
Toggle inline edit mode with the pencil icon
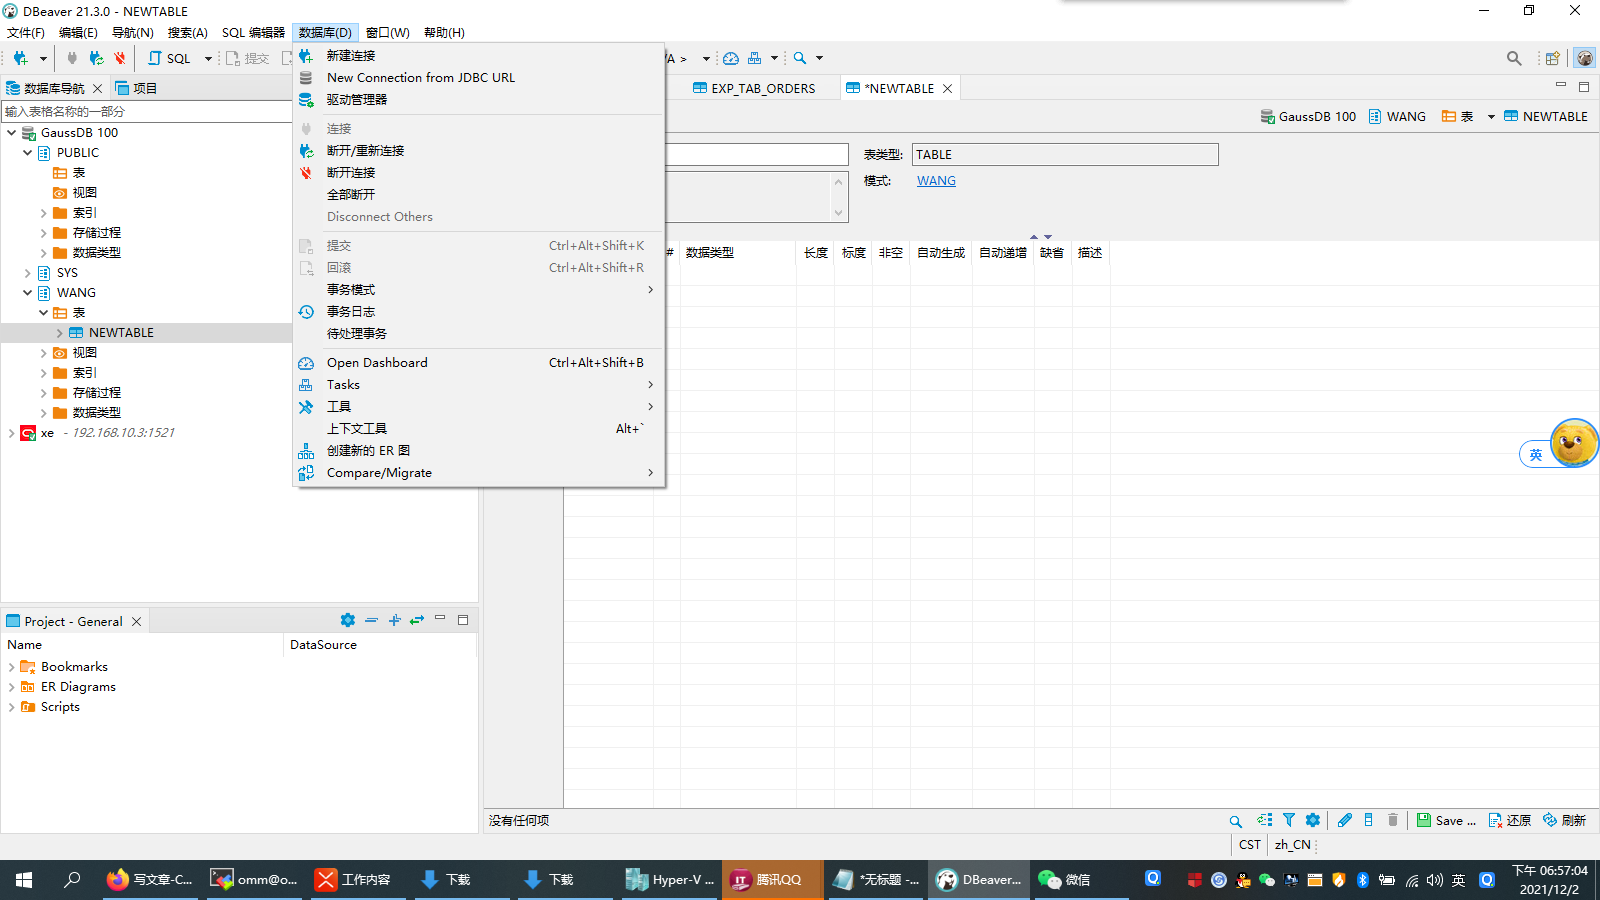[x=1344, y=820]
